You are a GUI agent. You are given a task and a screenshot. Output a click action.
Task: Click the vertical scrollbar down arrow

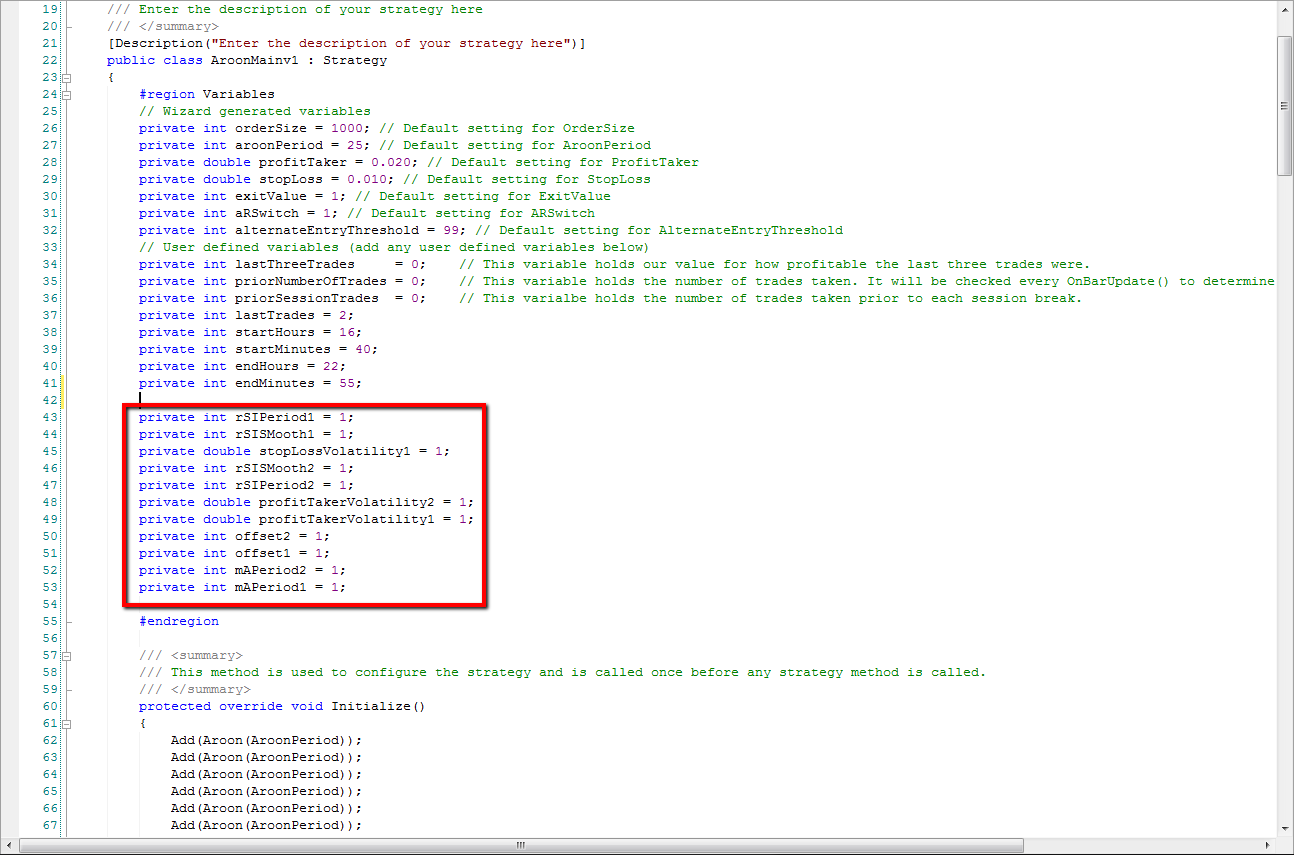[x=1285, y=828]
